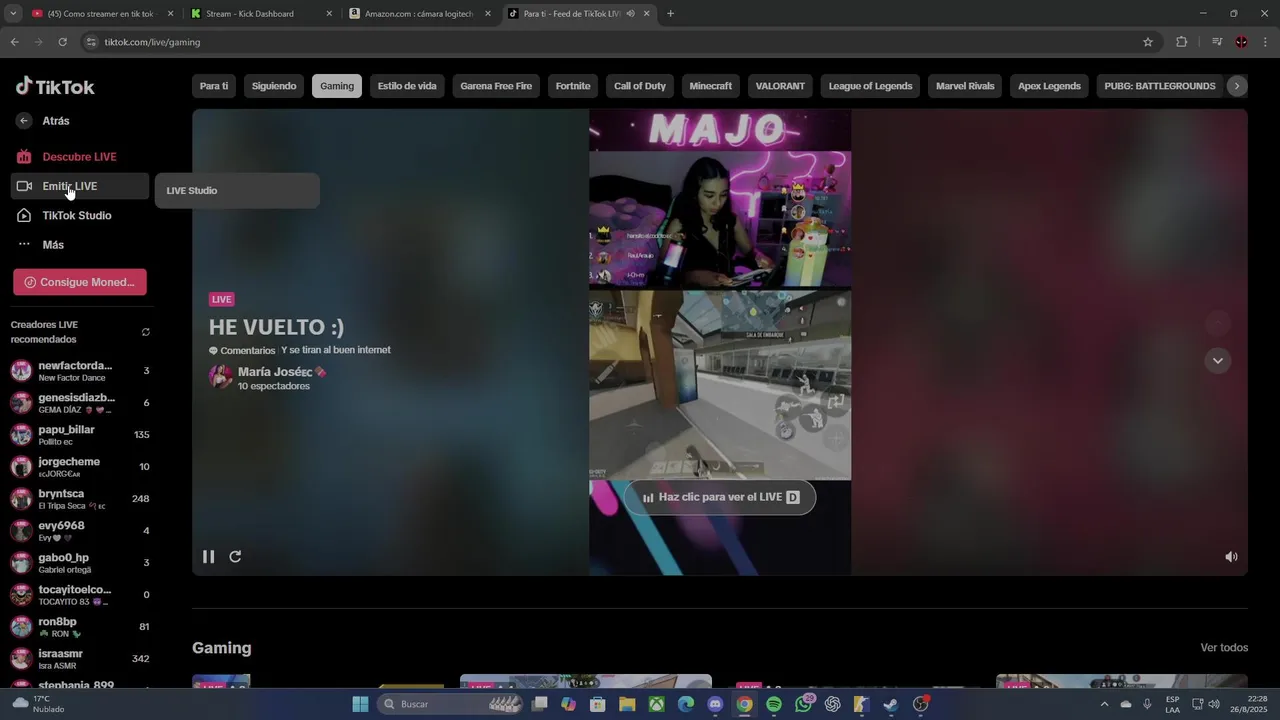Viewport: 1280px width, 720px height.
Task: Select the Estilo de vida tab
Action: 407,86
